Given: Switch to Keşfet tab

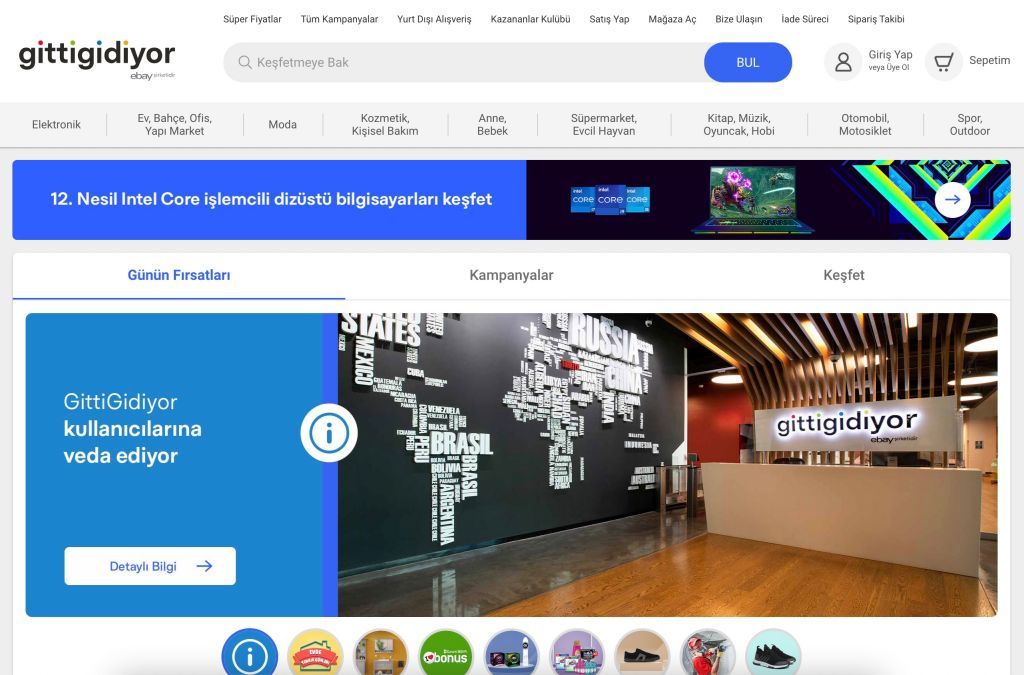Looking at the screenshot, I should 844,275.
